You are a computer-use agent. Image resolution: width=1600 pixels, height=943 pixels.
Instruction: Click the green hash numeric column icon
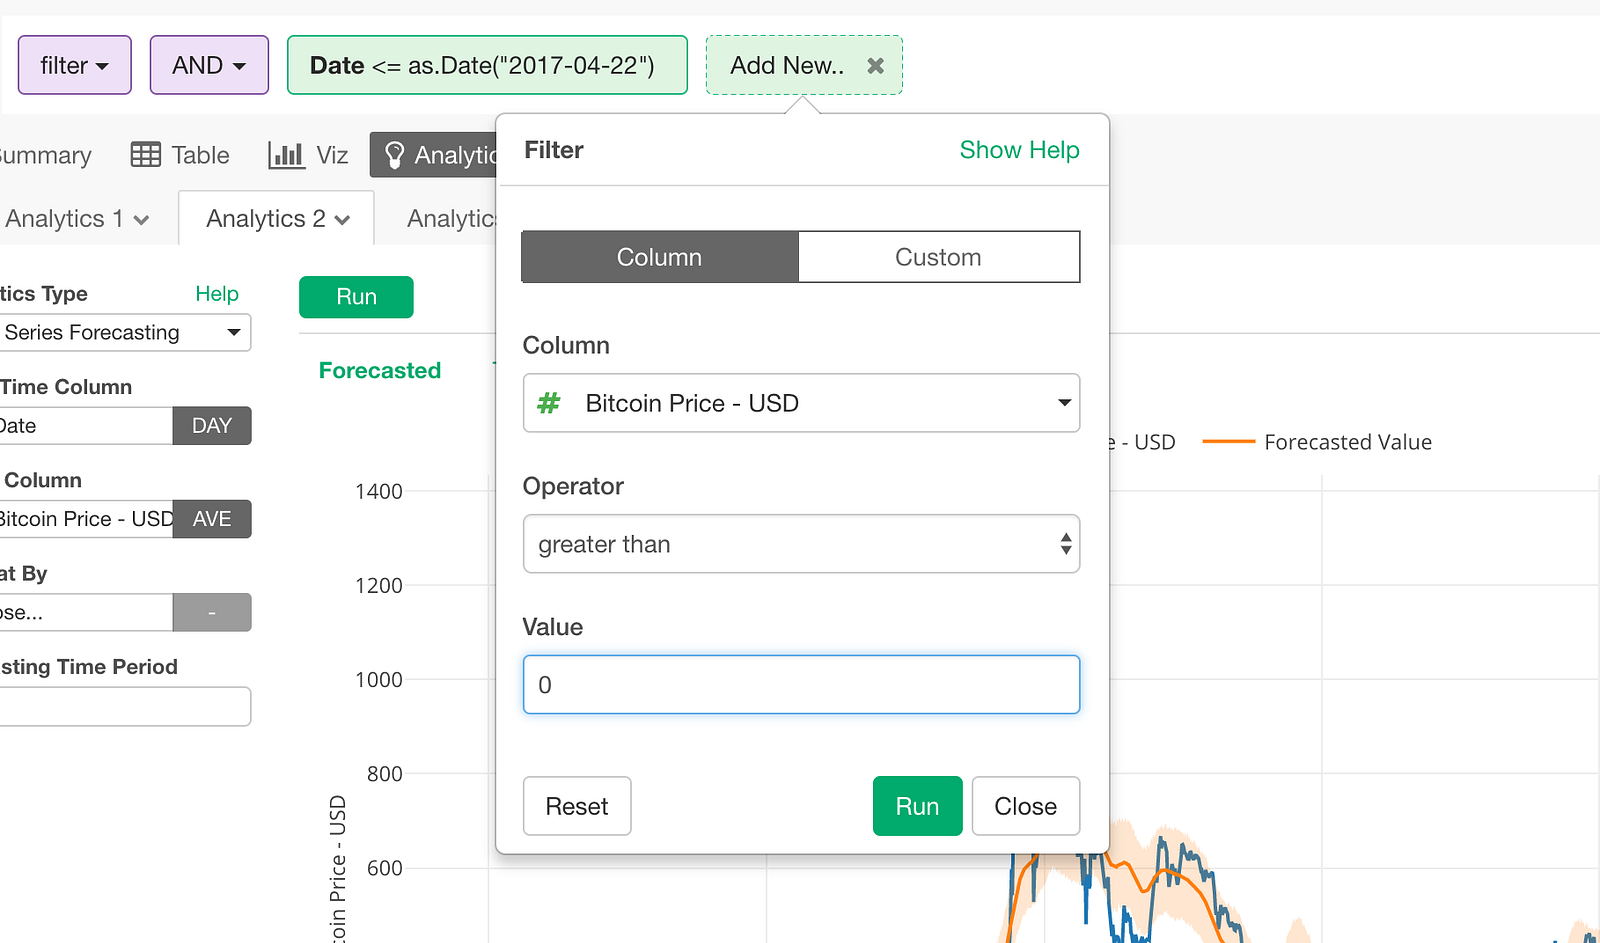coord(549,403)
